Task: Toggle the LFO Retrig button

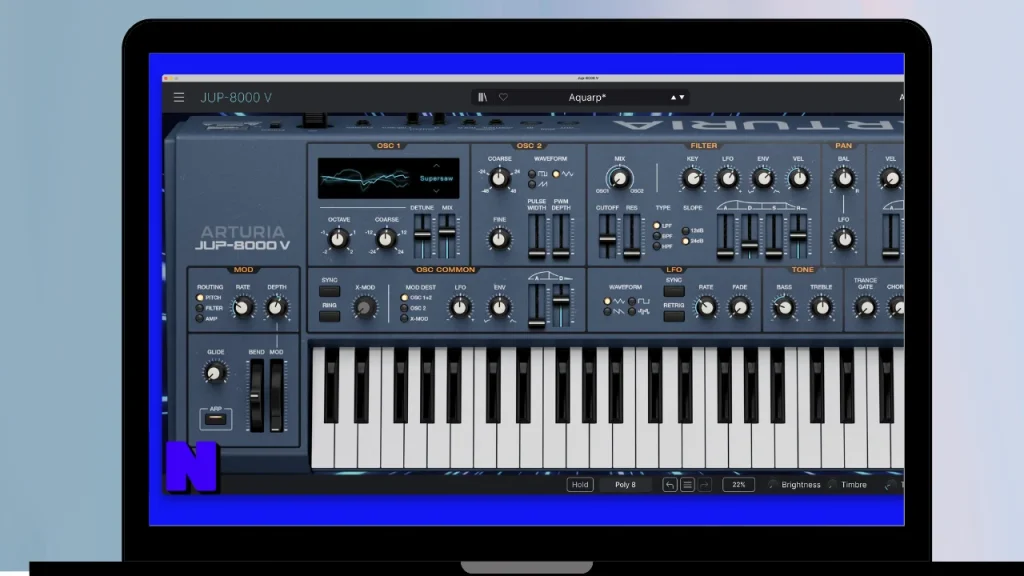Action: tap(673, 316)
